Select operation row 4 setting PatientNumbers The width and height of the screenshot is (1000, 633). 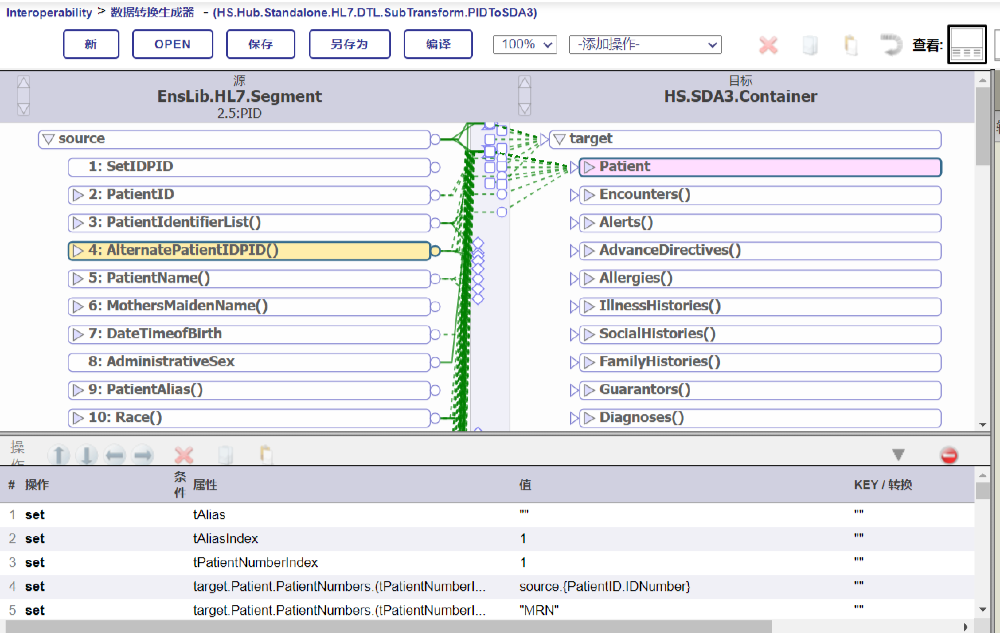[x=340, y=586]
